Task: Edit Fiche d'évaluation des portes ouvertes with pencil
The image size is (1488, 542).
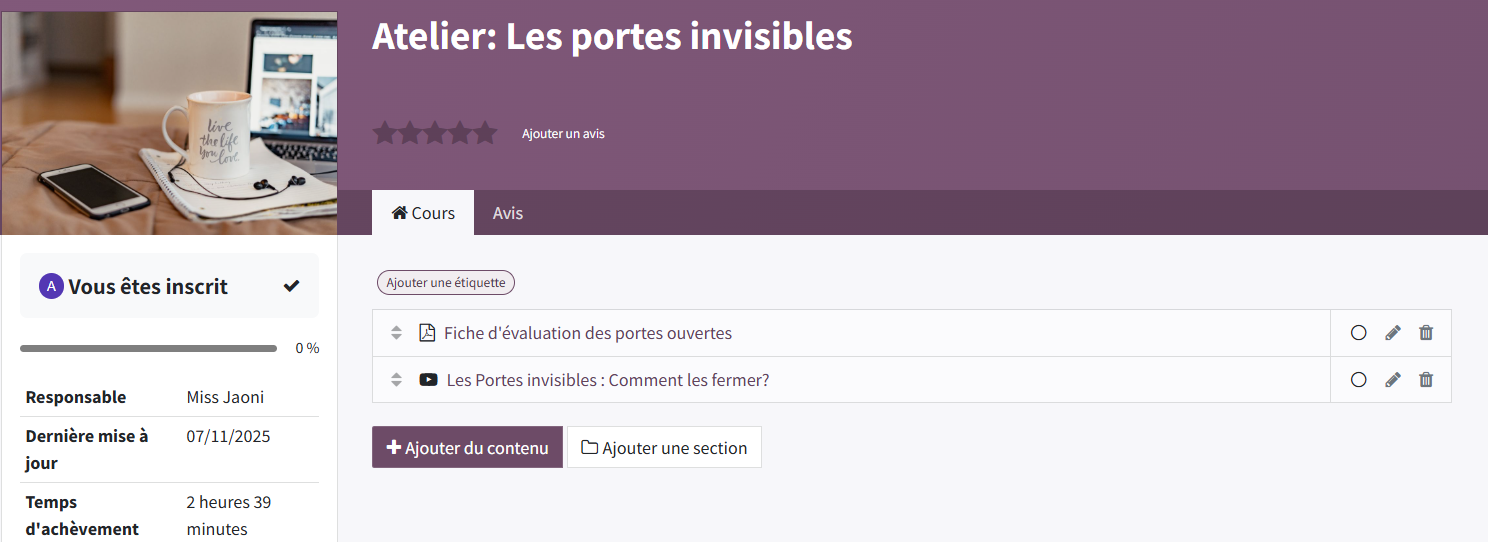Action: coord(1393,333)
